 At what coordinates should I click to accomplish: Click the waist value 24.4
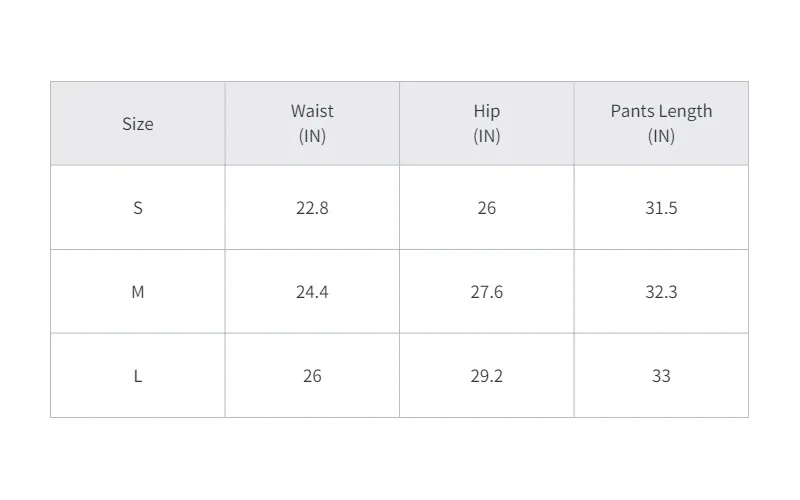click(x=312, y=292)
